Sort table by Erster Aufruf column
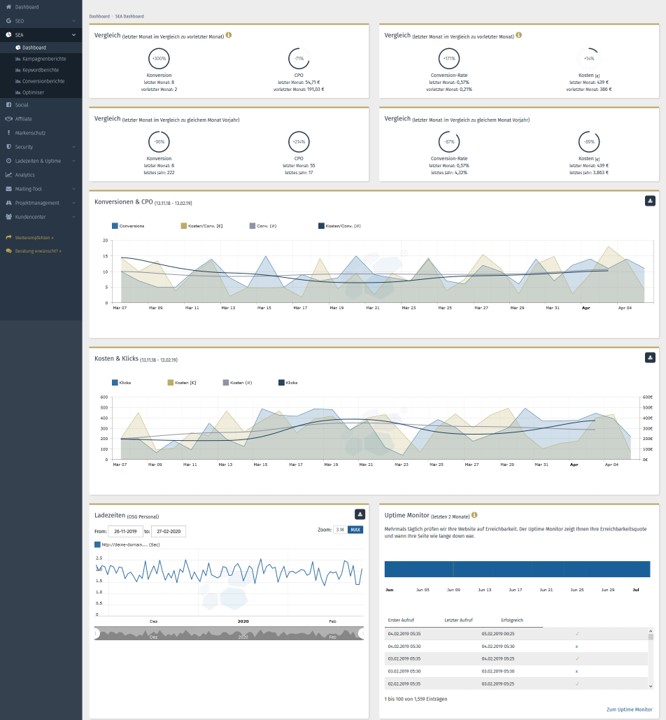 coord(401,620)
